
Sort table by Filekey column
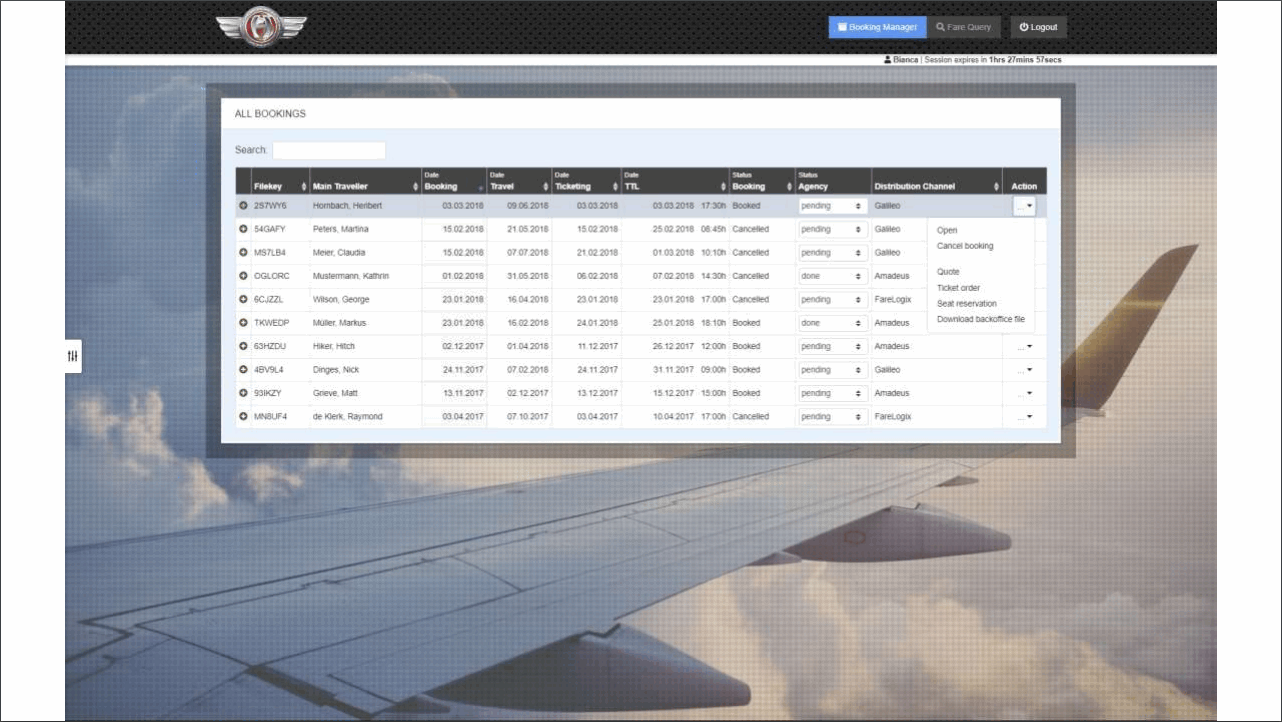(x=279, y=186)
